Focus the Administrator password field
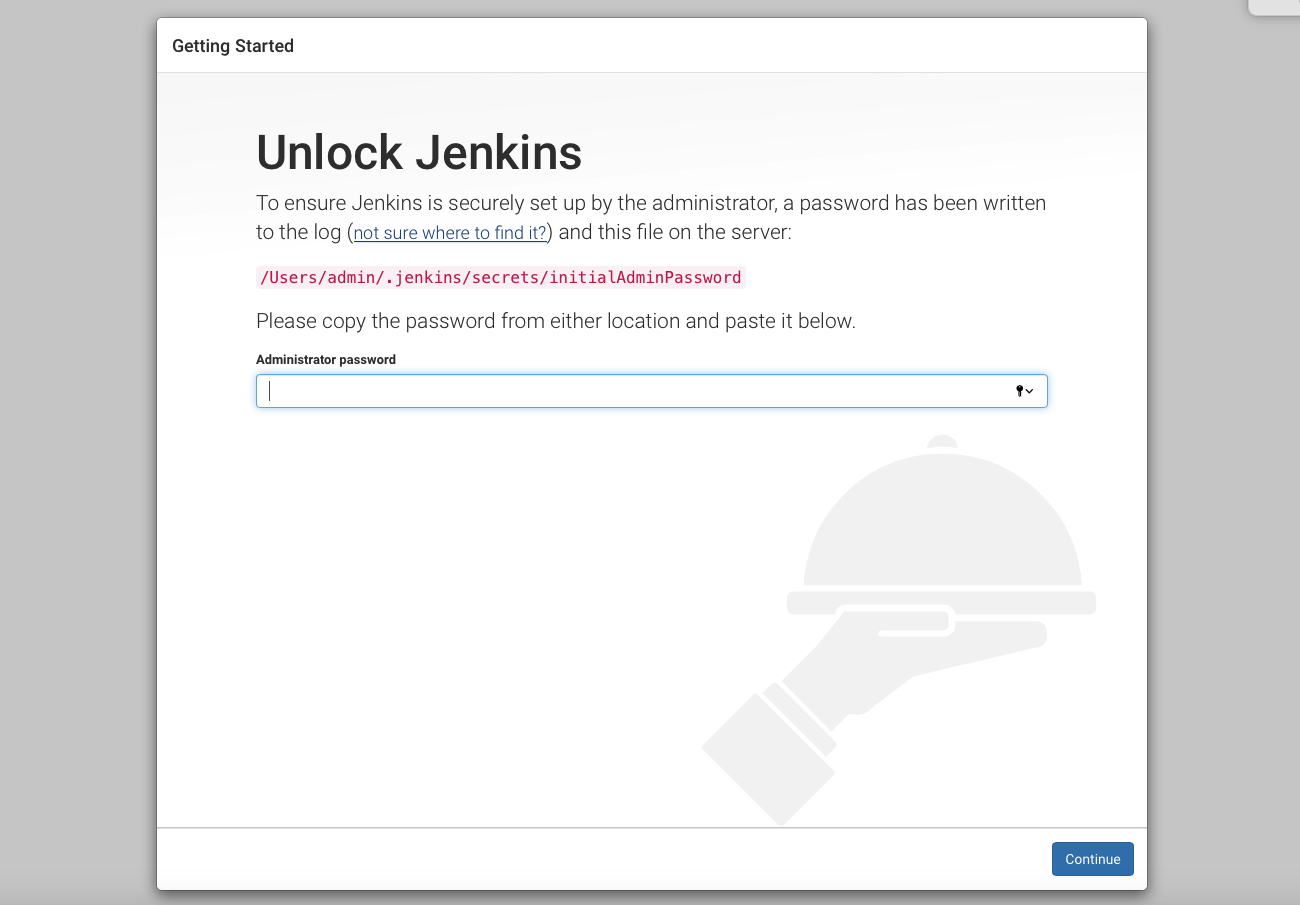Image resolution: width=1300 pixels, height=905 pixels. [651, 391]
